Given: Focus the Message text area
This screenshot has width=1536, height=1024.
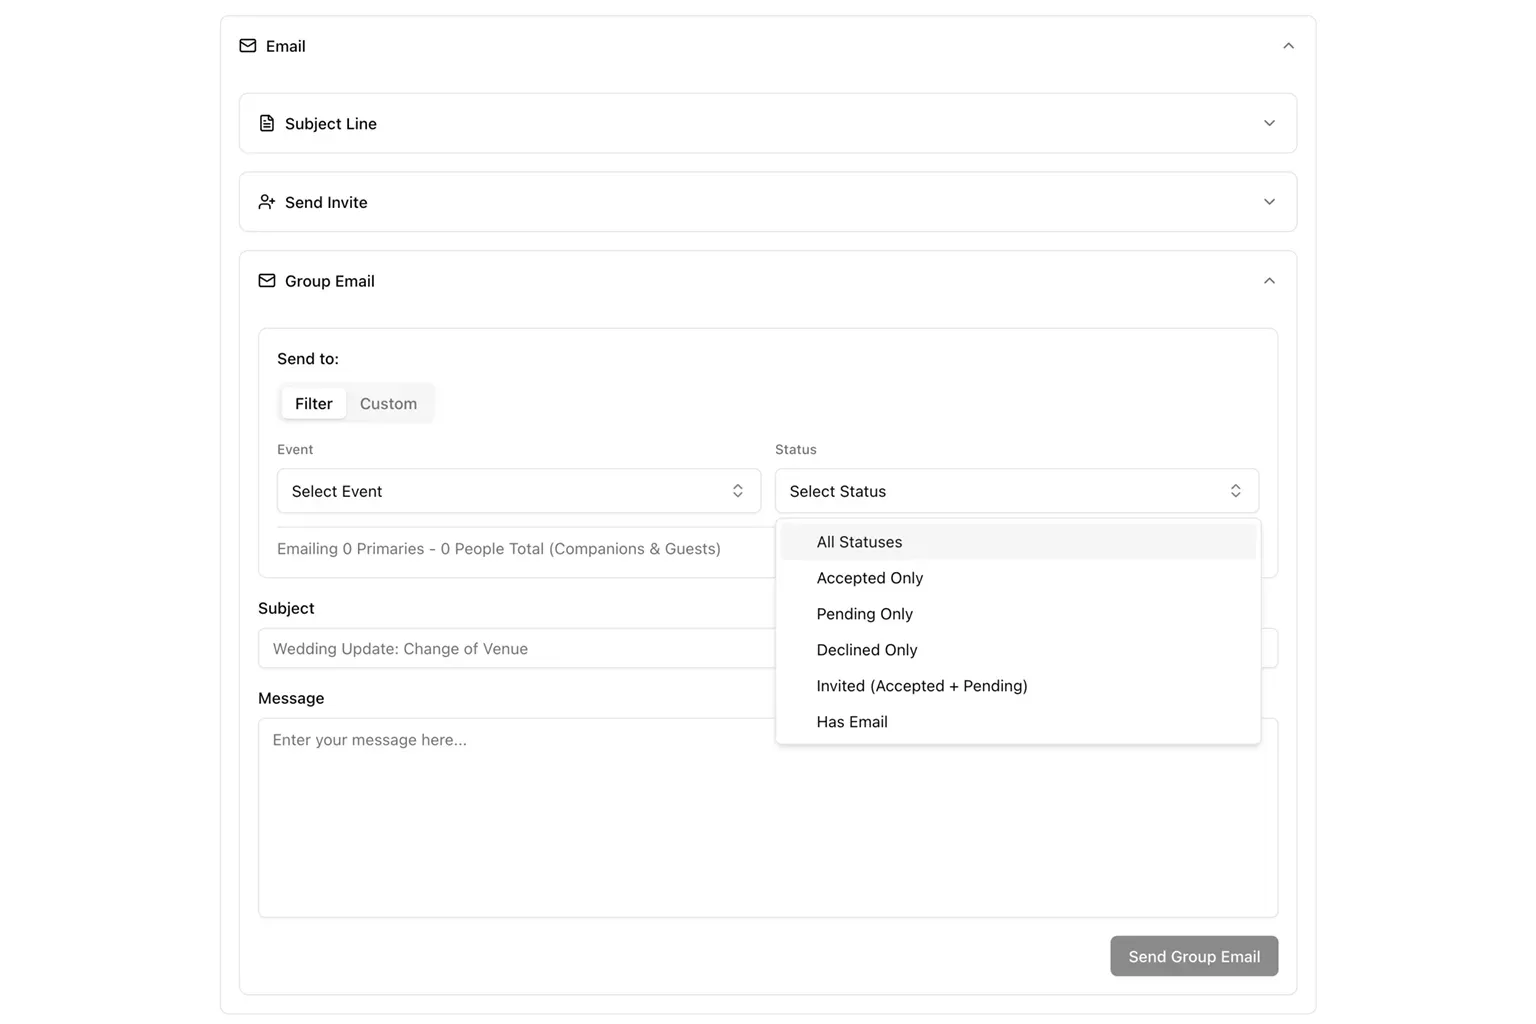Looking at the screenshot, I should 768,817.
